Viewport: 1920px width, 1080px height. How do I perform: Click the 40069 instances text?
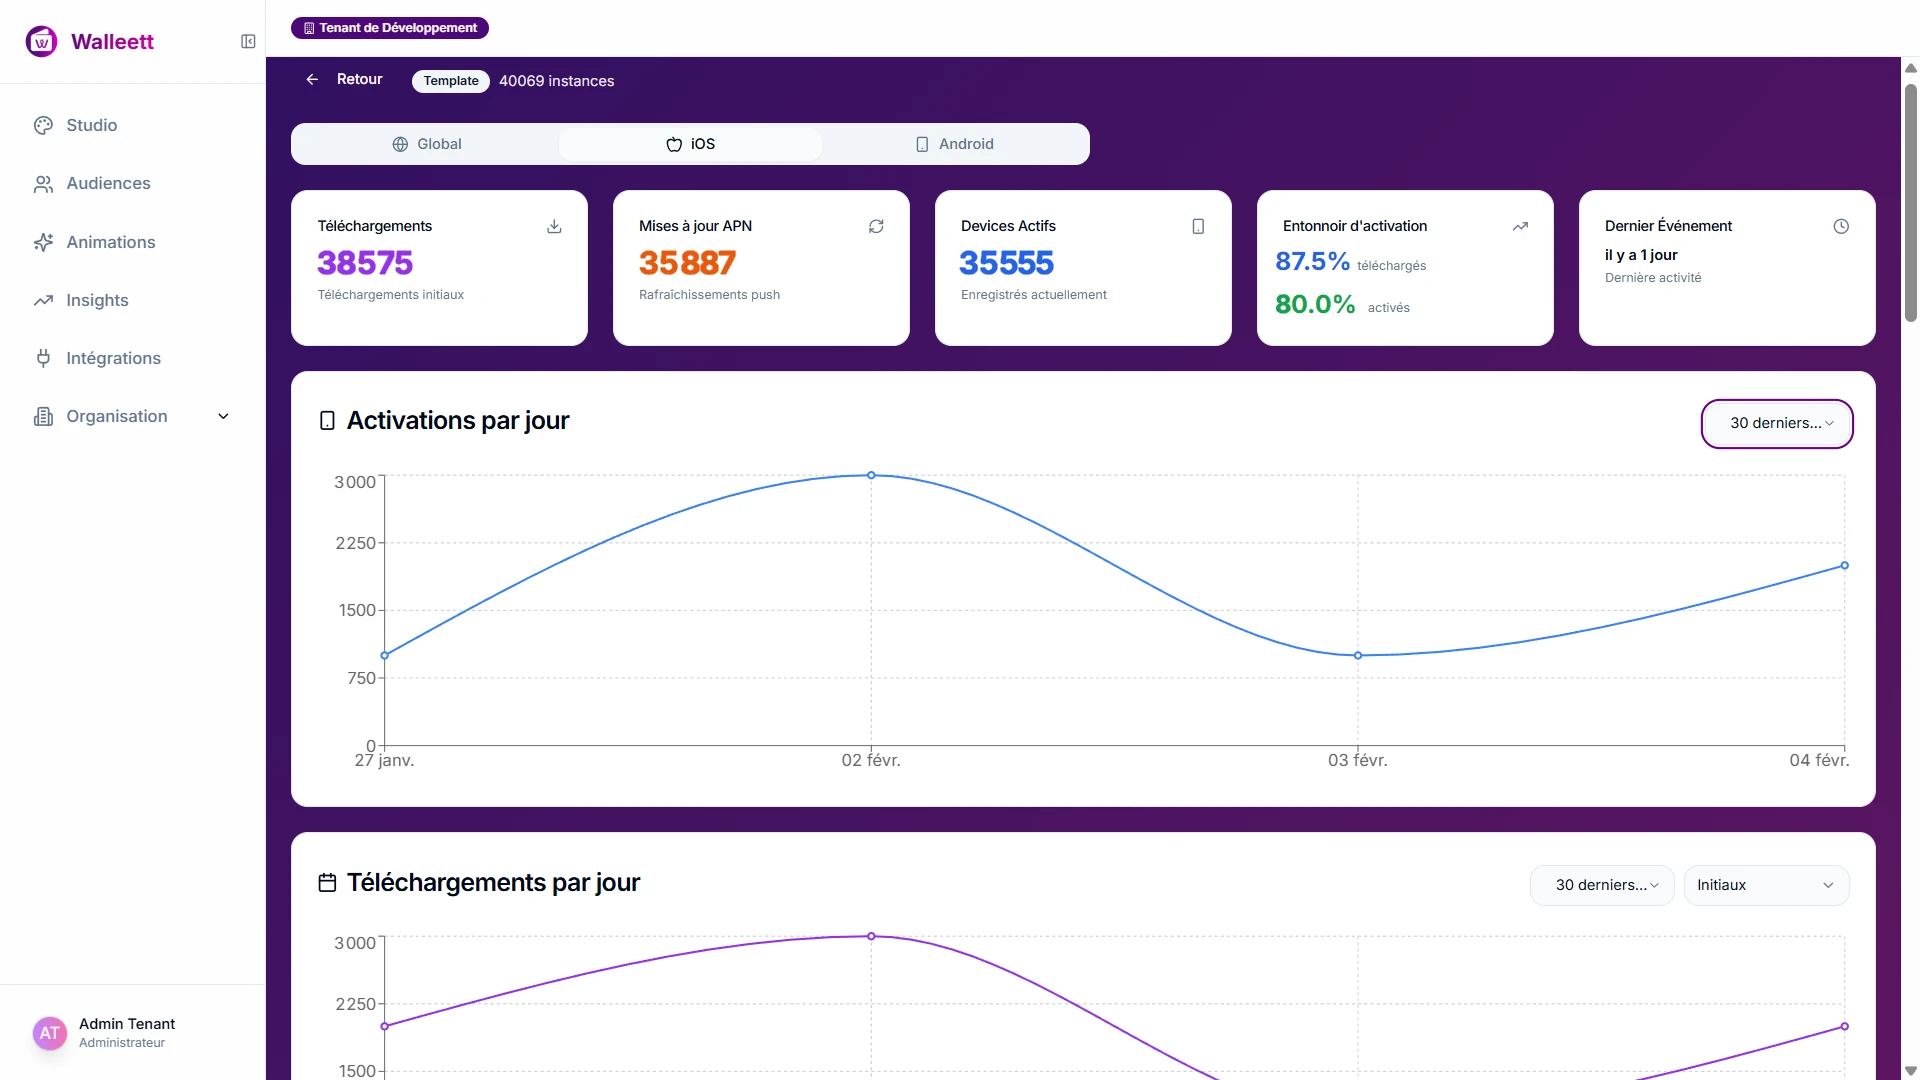pyautogui.click(x=557, y=81)
